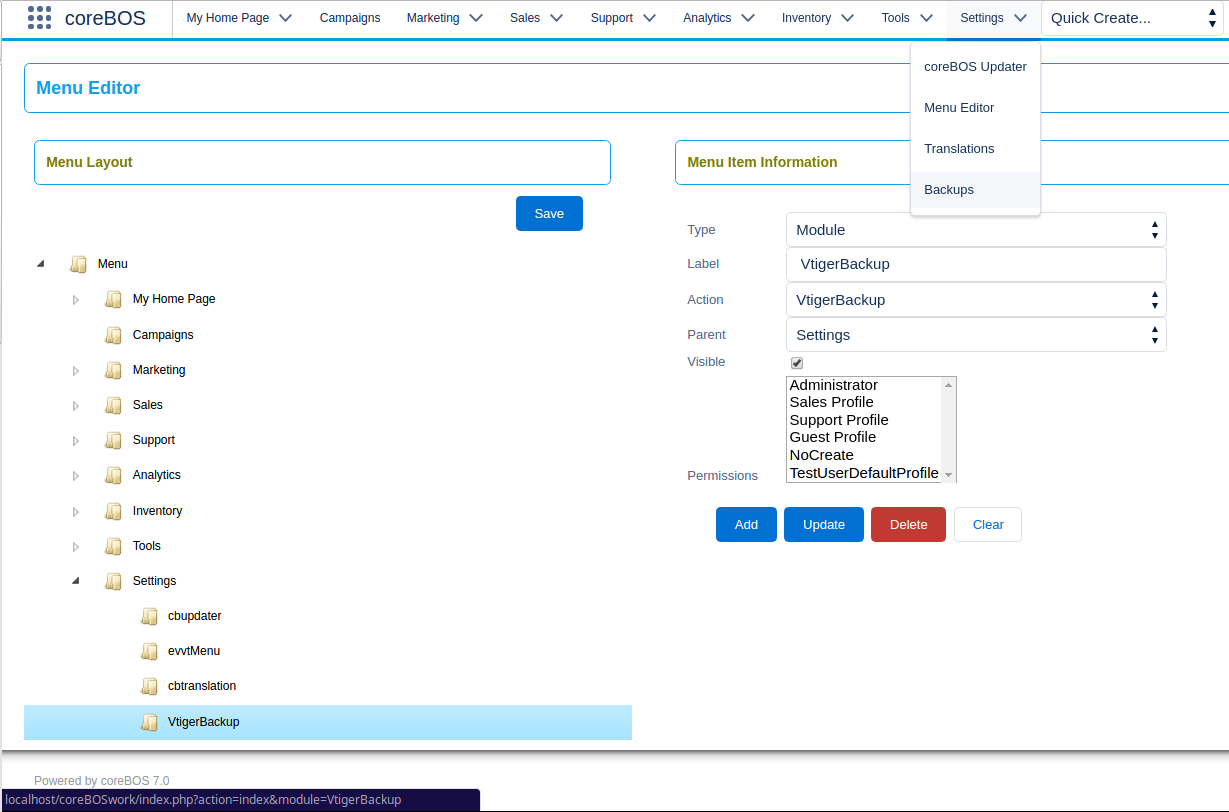The width and height of the screenshot is (1229, 812).
Task: Click the blue Save button
Action: [x=549, y=213]
